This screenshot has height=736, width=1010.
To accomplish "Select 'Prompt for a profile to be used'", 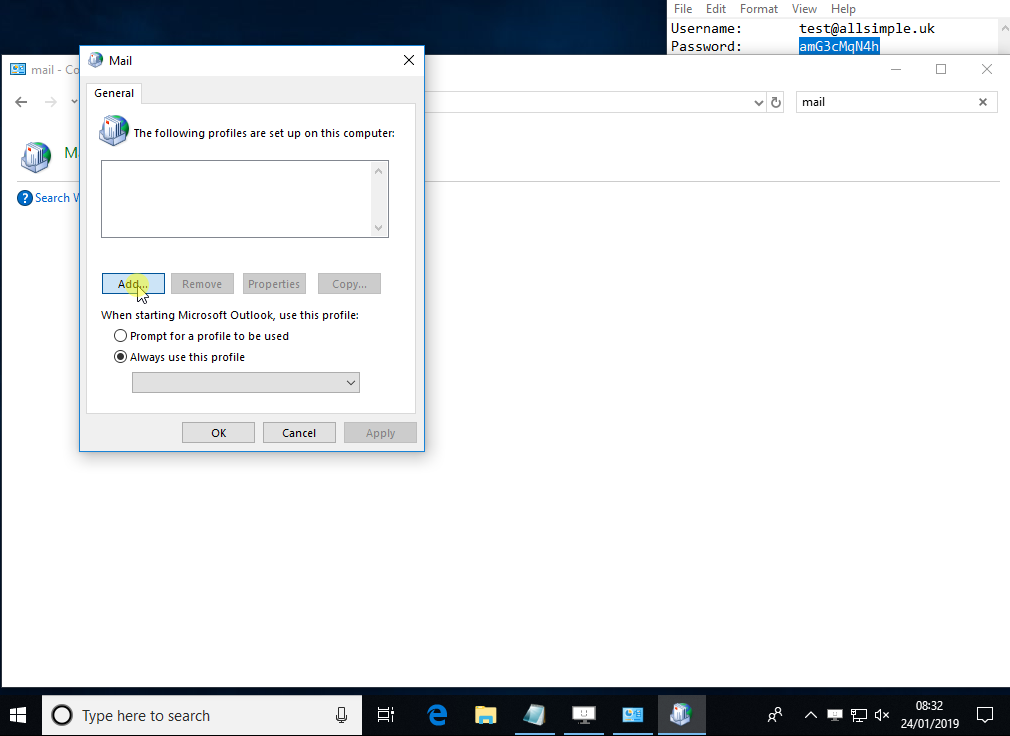I will point(121,336).
